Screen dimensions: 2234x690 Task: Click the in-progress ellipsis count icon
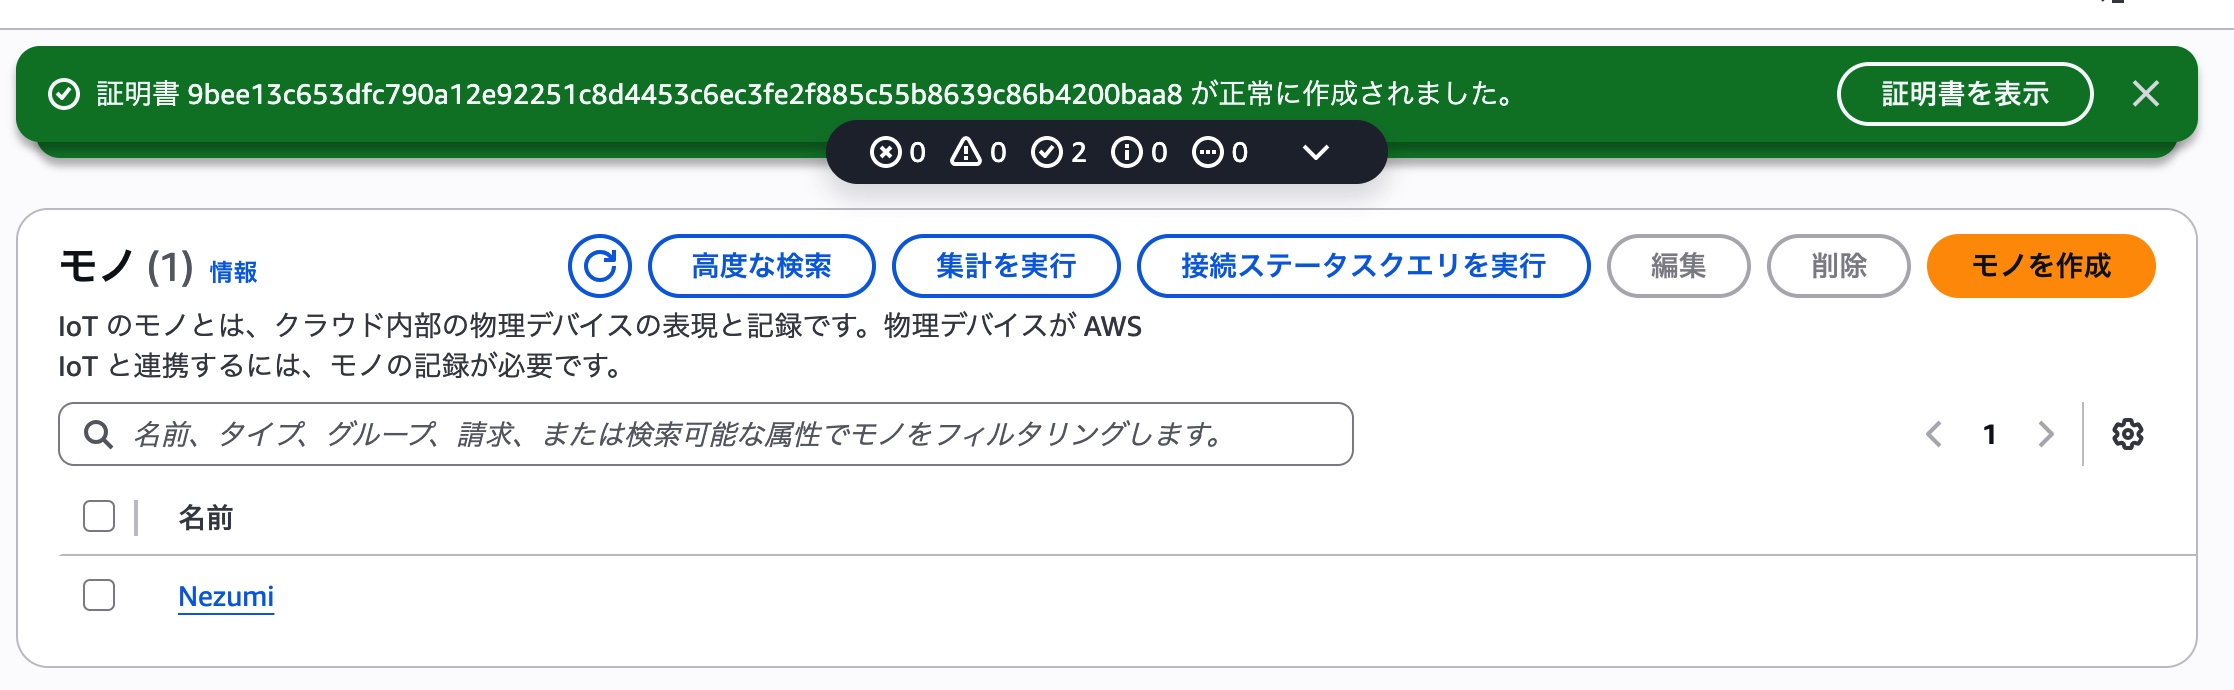[1207, 152]
